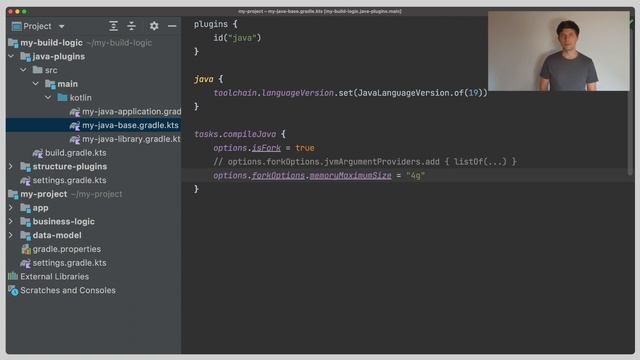Screen dimensions: 640x360
Task: Click business-logic module folder icon
Action: pos(25,222)
